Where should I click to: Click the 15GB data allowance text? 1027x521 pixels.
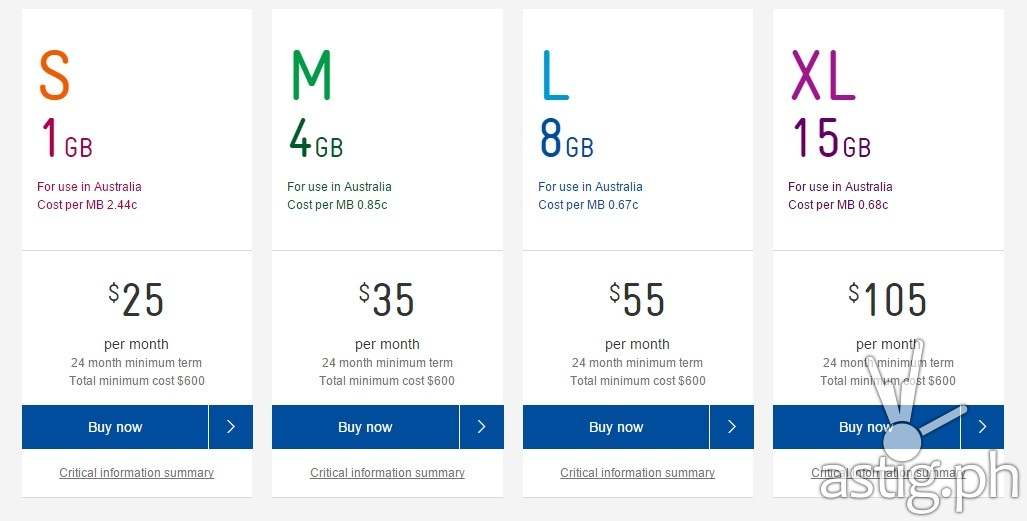coord(831,139)
